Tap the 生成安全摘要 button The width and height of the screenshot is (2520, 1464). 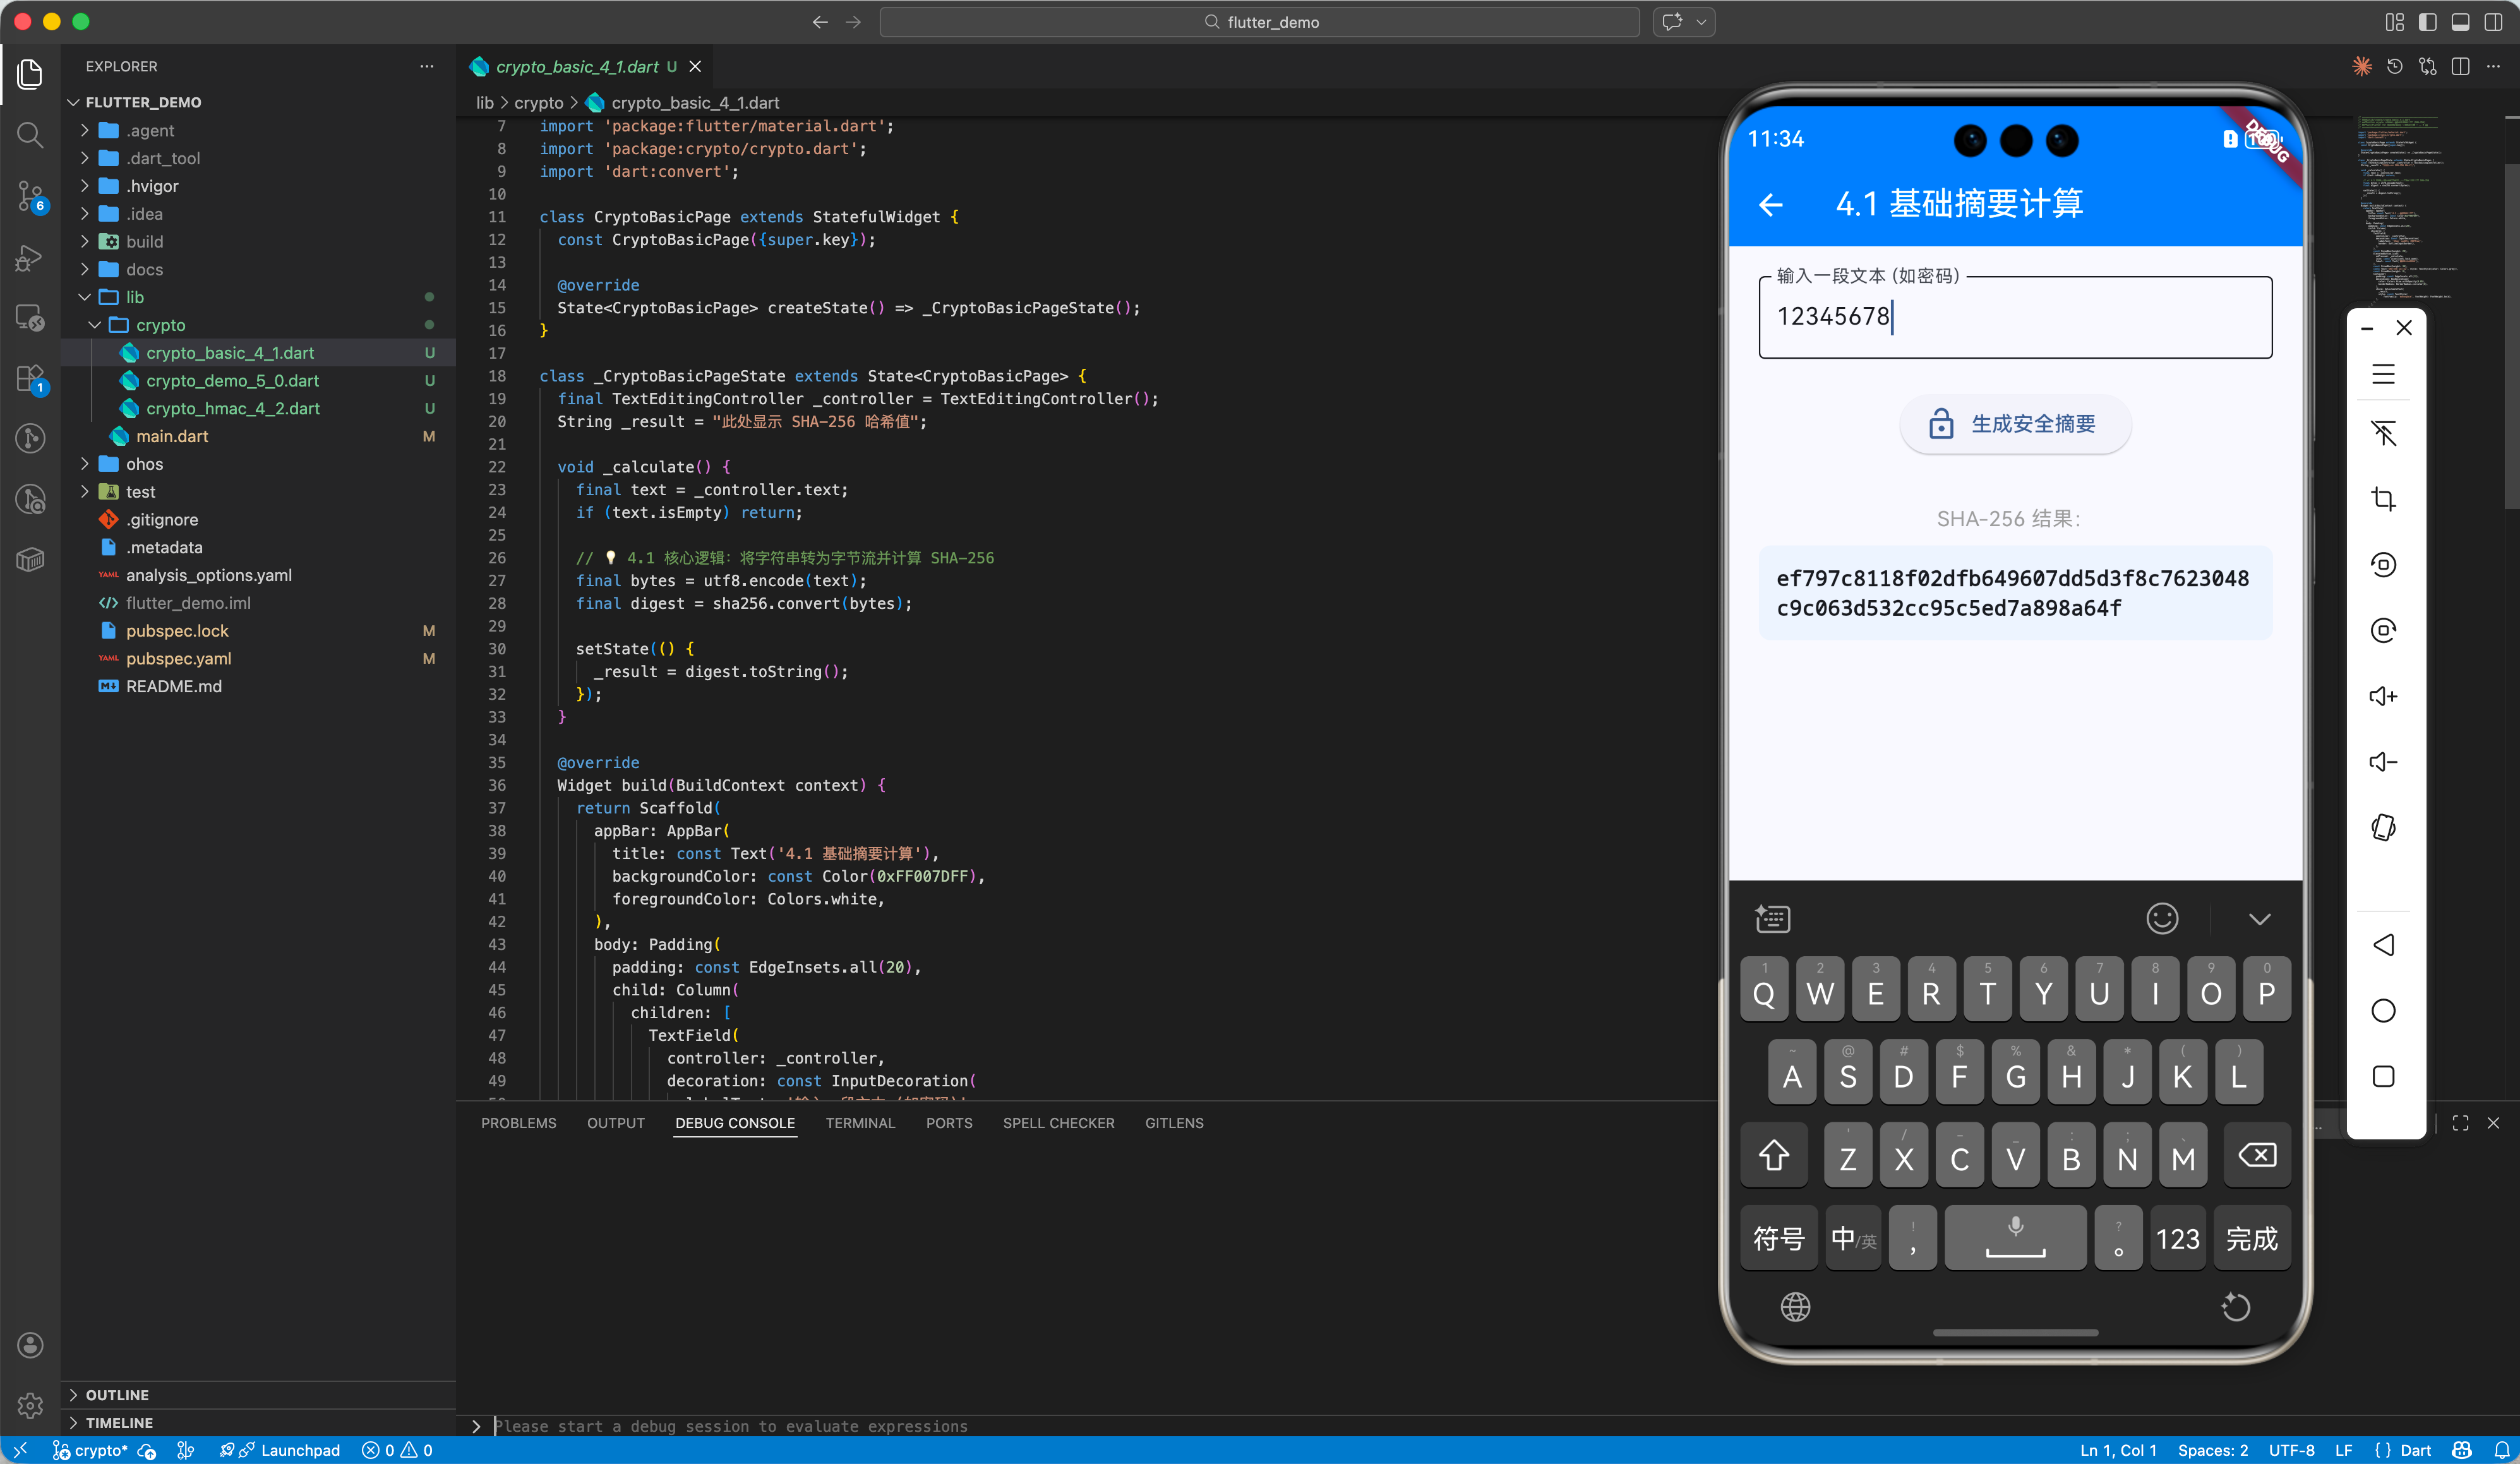pyautogui.click(x=2014, y=424)
